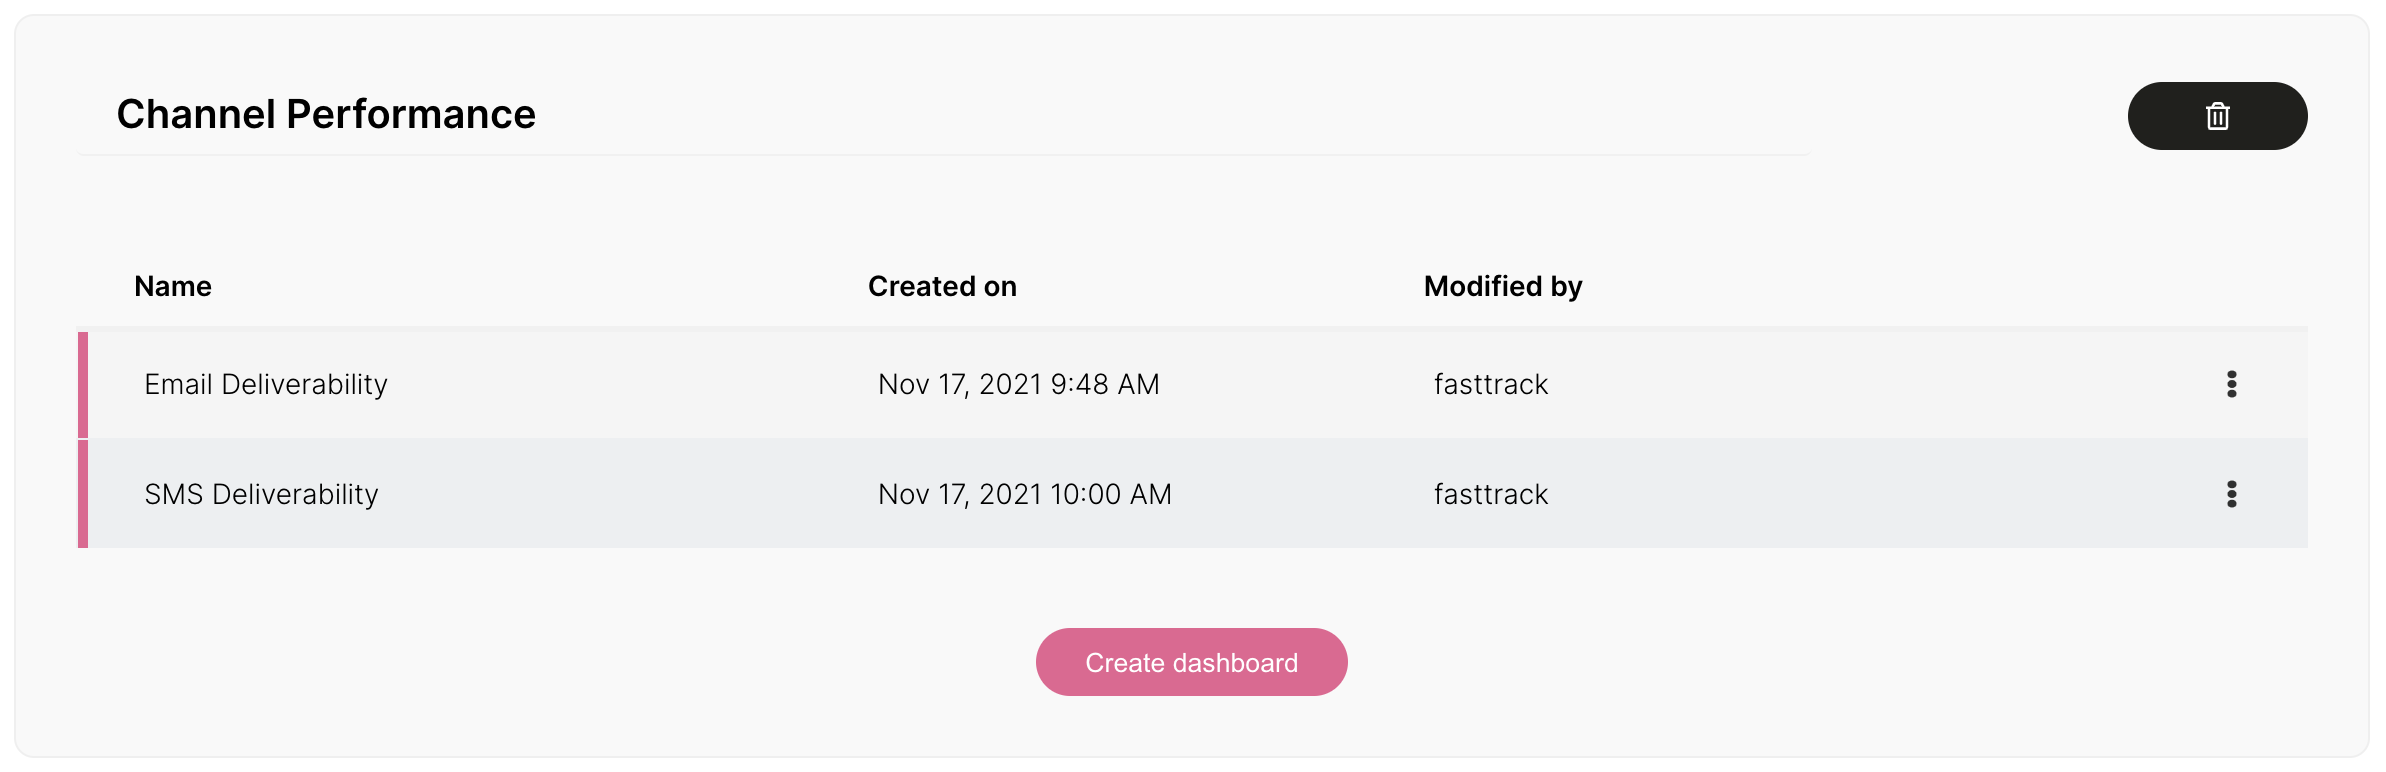Image resolution: width=2386 pixels, height=772 pixels.
Task: Click Email Deliverability row blank space after fasttrack
Action: click(1880, 384)
